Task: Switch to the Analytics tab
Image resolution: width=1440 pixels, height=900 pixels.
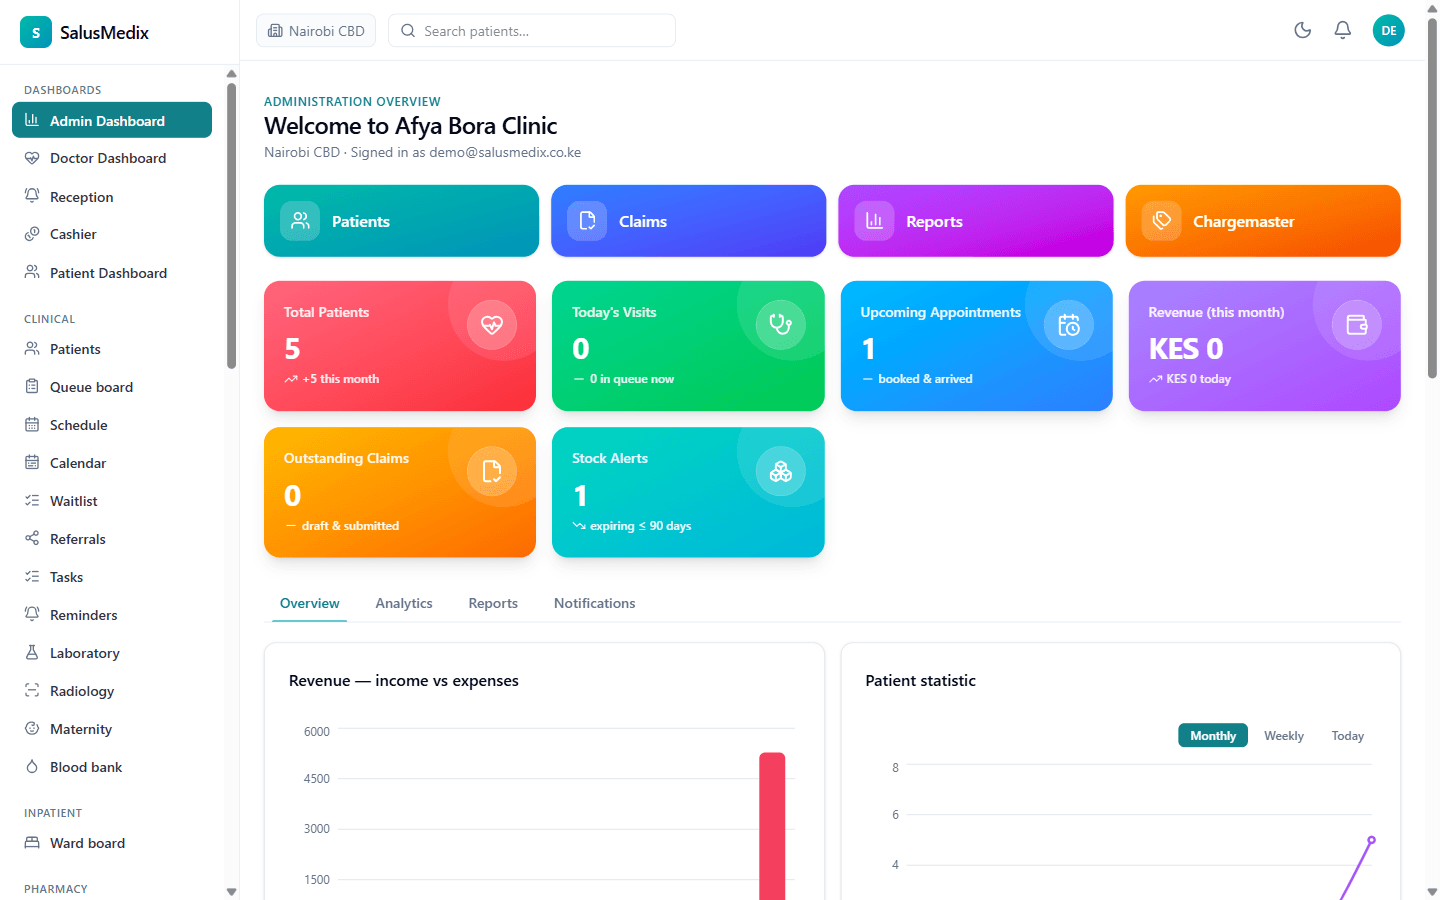Action: click(x=404, y=603)
